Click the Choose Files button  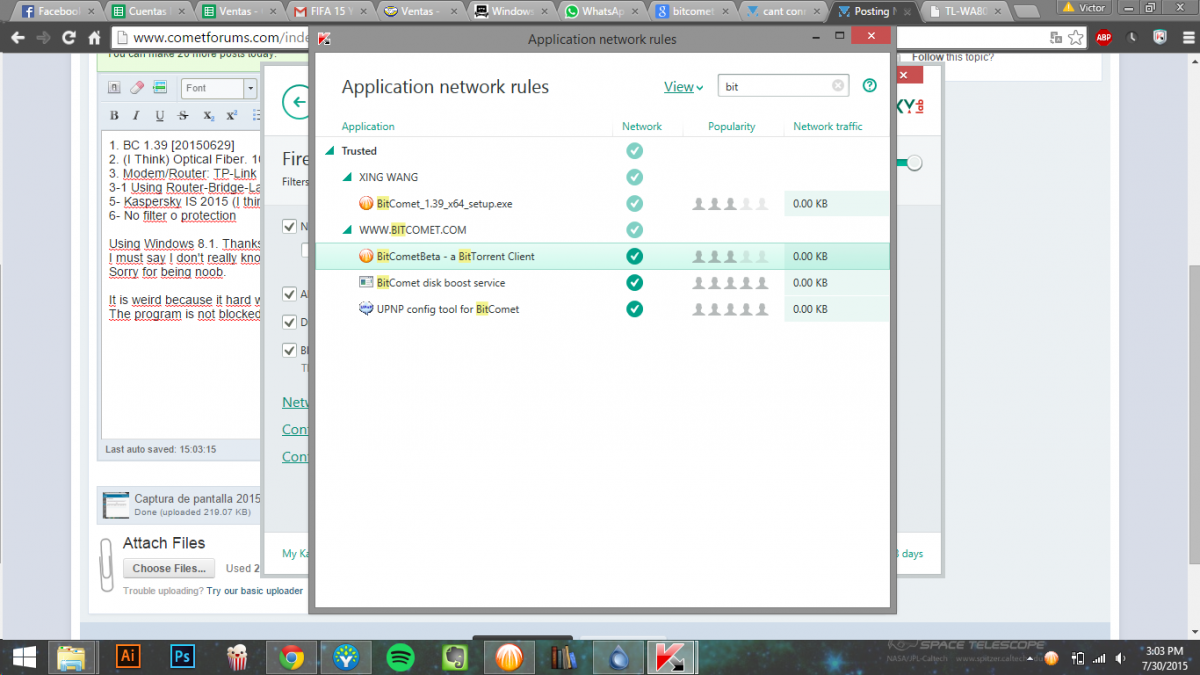click(x=169, y=568)
